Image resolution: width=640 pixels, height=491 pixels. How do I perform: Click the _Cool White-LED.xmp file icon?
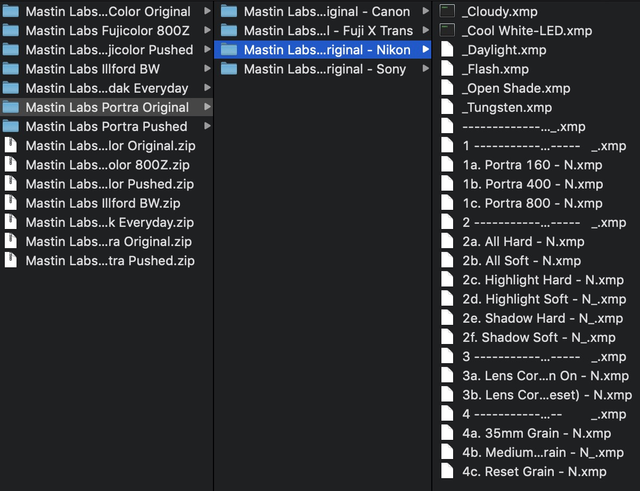coord(448,31)
